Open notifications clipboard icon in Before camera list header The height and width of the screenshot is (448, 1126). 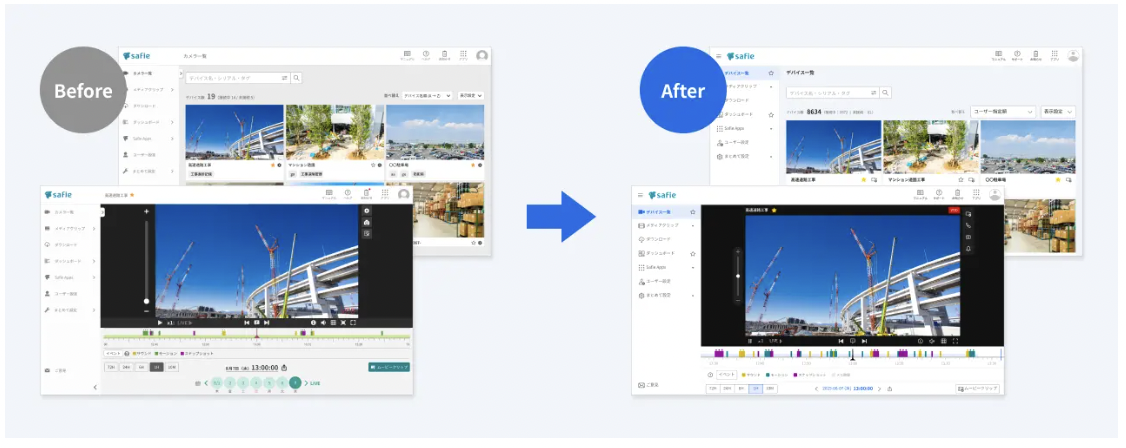click(445, 54)
